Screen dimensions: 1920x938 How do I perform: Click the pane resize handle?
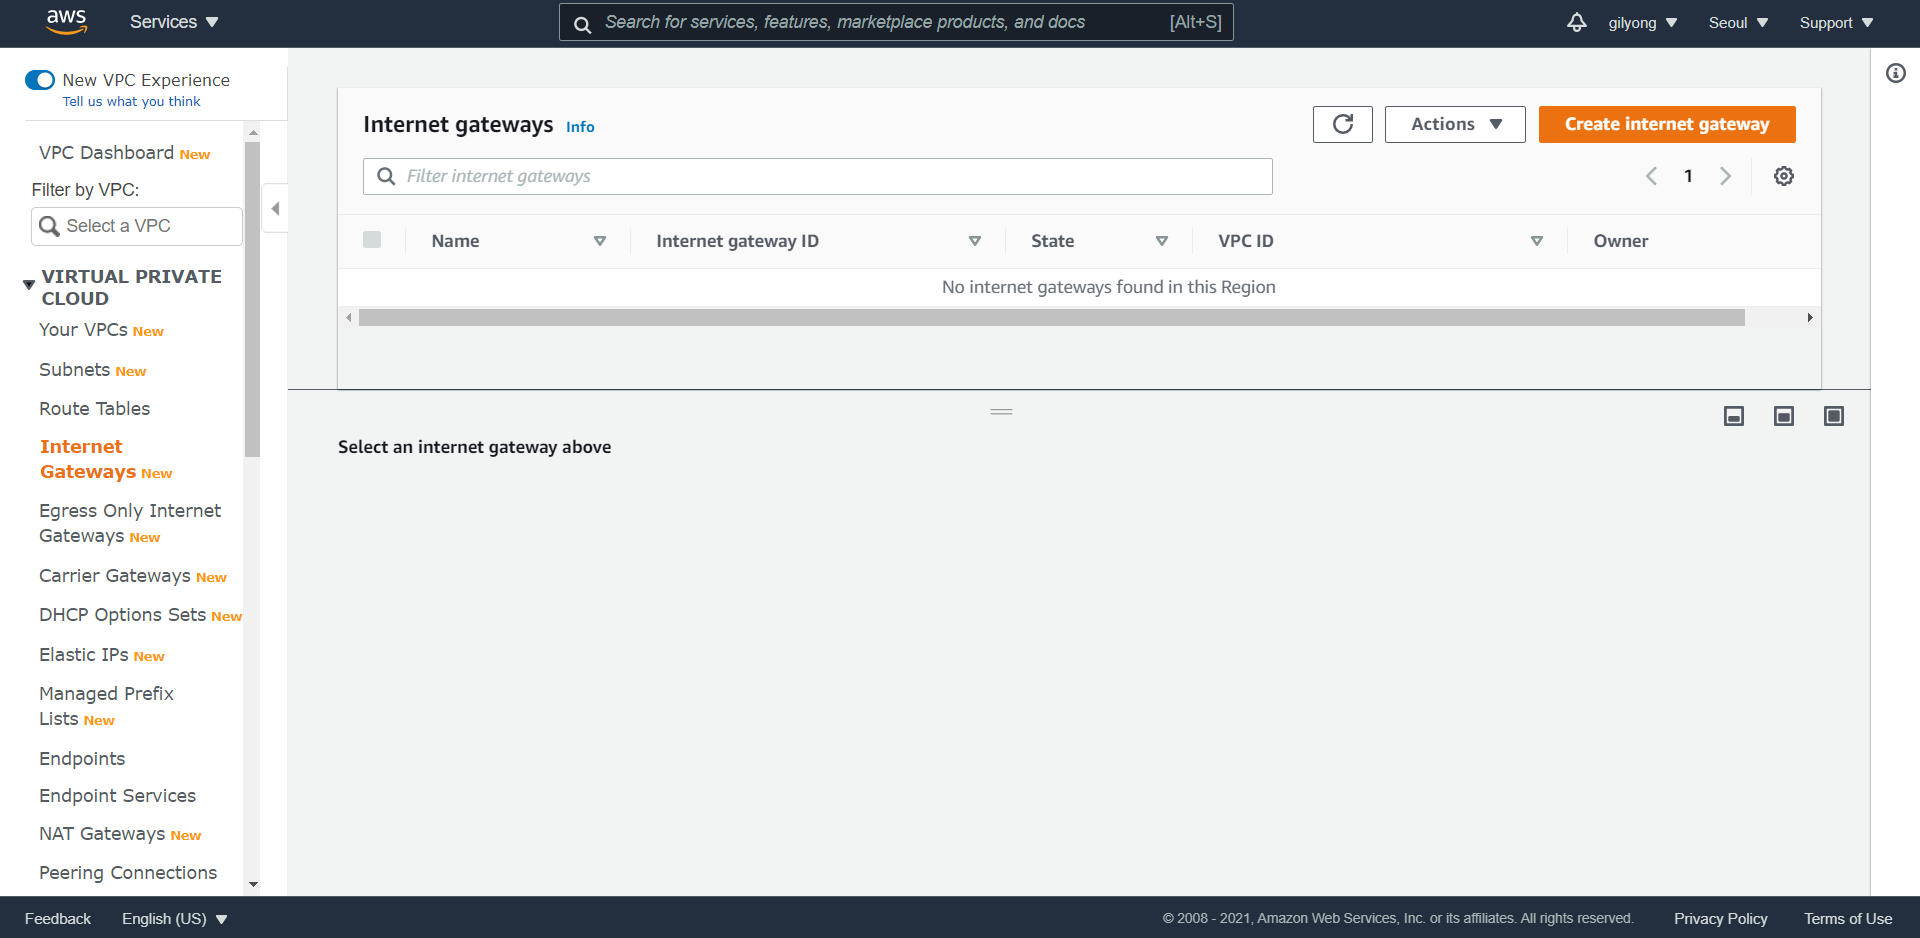[x=1001, y=412]
